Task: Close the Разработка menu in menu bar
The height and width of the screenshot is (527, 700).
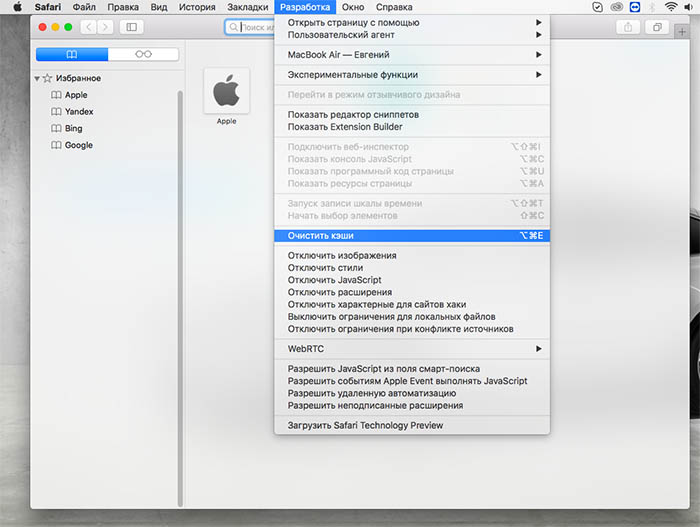Action: 305,7
